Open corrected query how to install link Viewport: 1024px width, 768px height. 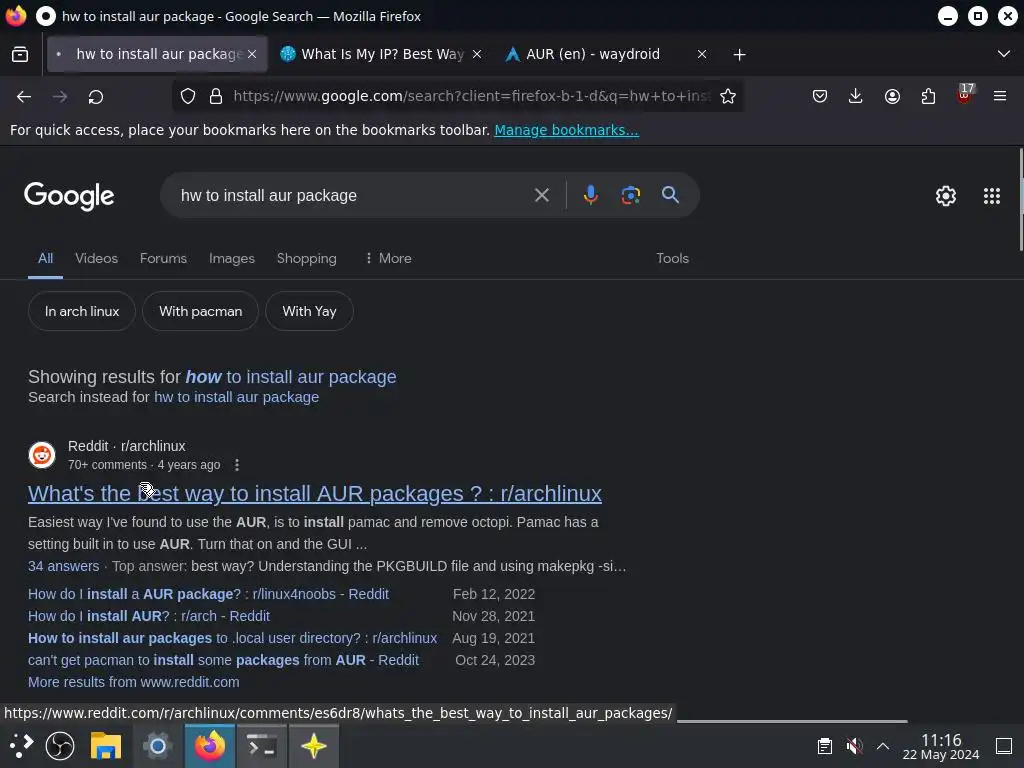(x=291, y=377)
